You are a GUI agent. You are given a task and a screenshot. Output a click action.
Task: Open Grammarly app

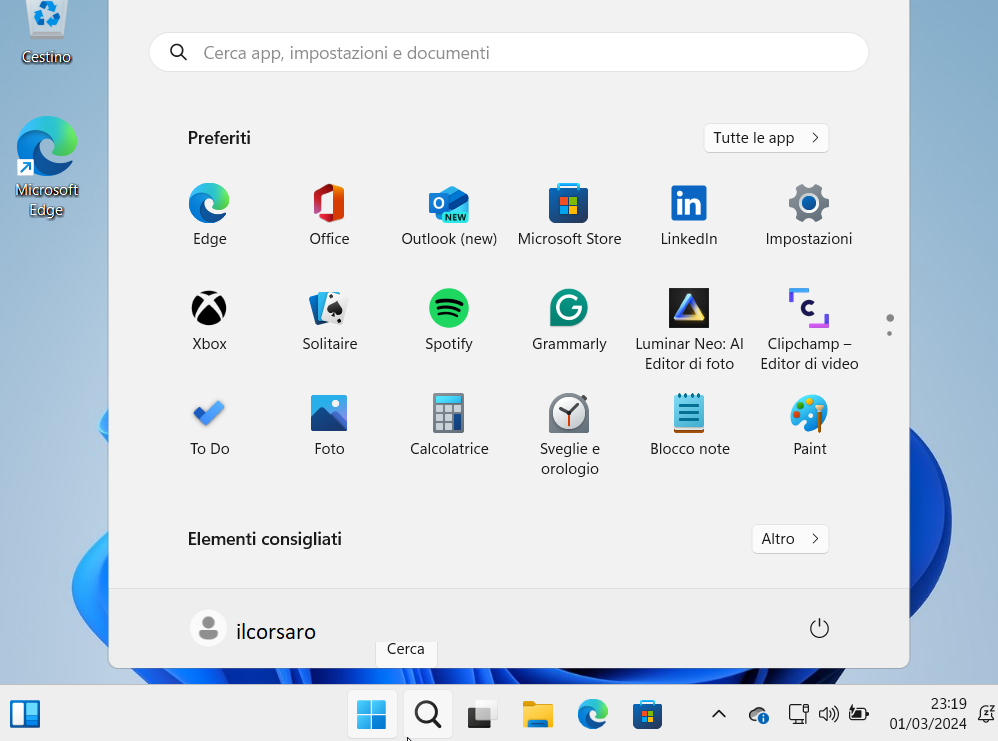click(569, 320)
